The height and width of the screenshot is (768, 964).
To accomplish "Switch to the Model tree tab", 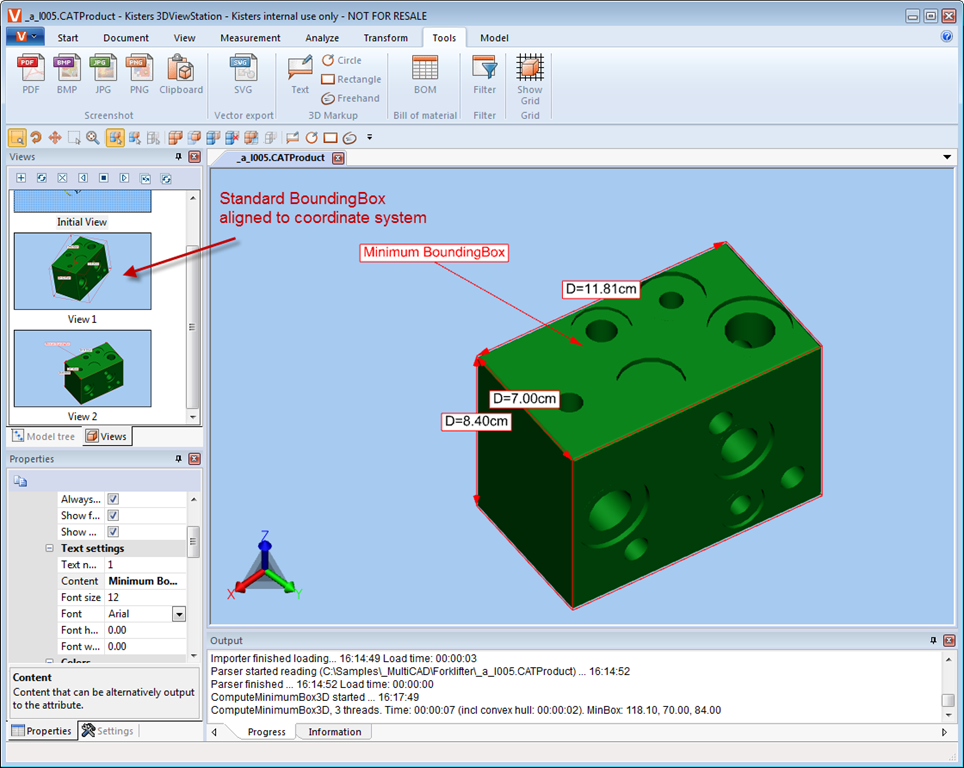I will (44, 436).
